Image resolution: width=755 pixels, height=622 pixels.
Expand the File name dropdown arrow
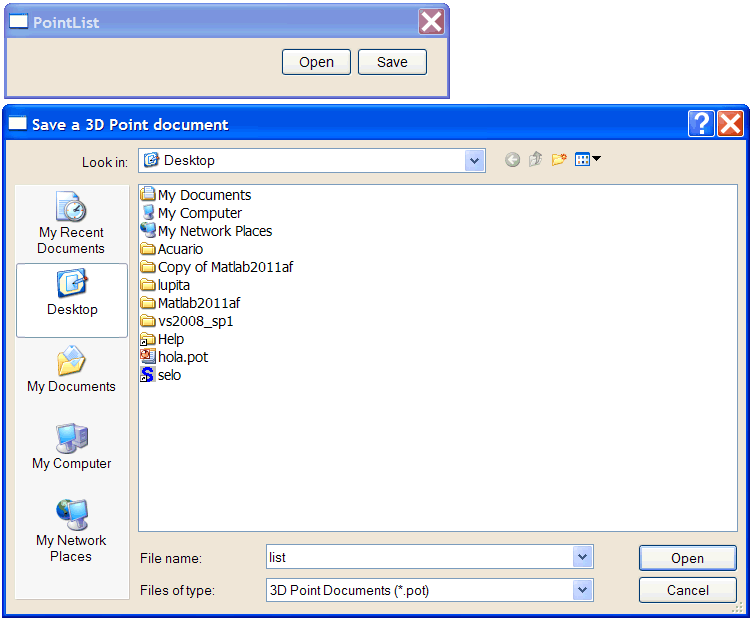coord(583,557)
